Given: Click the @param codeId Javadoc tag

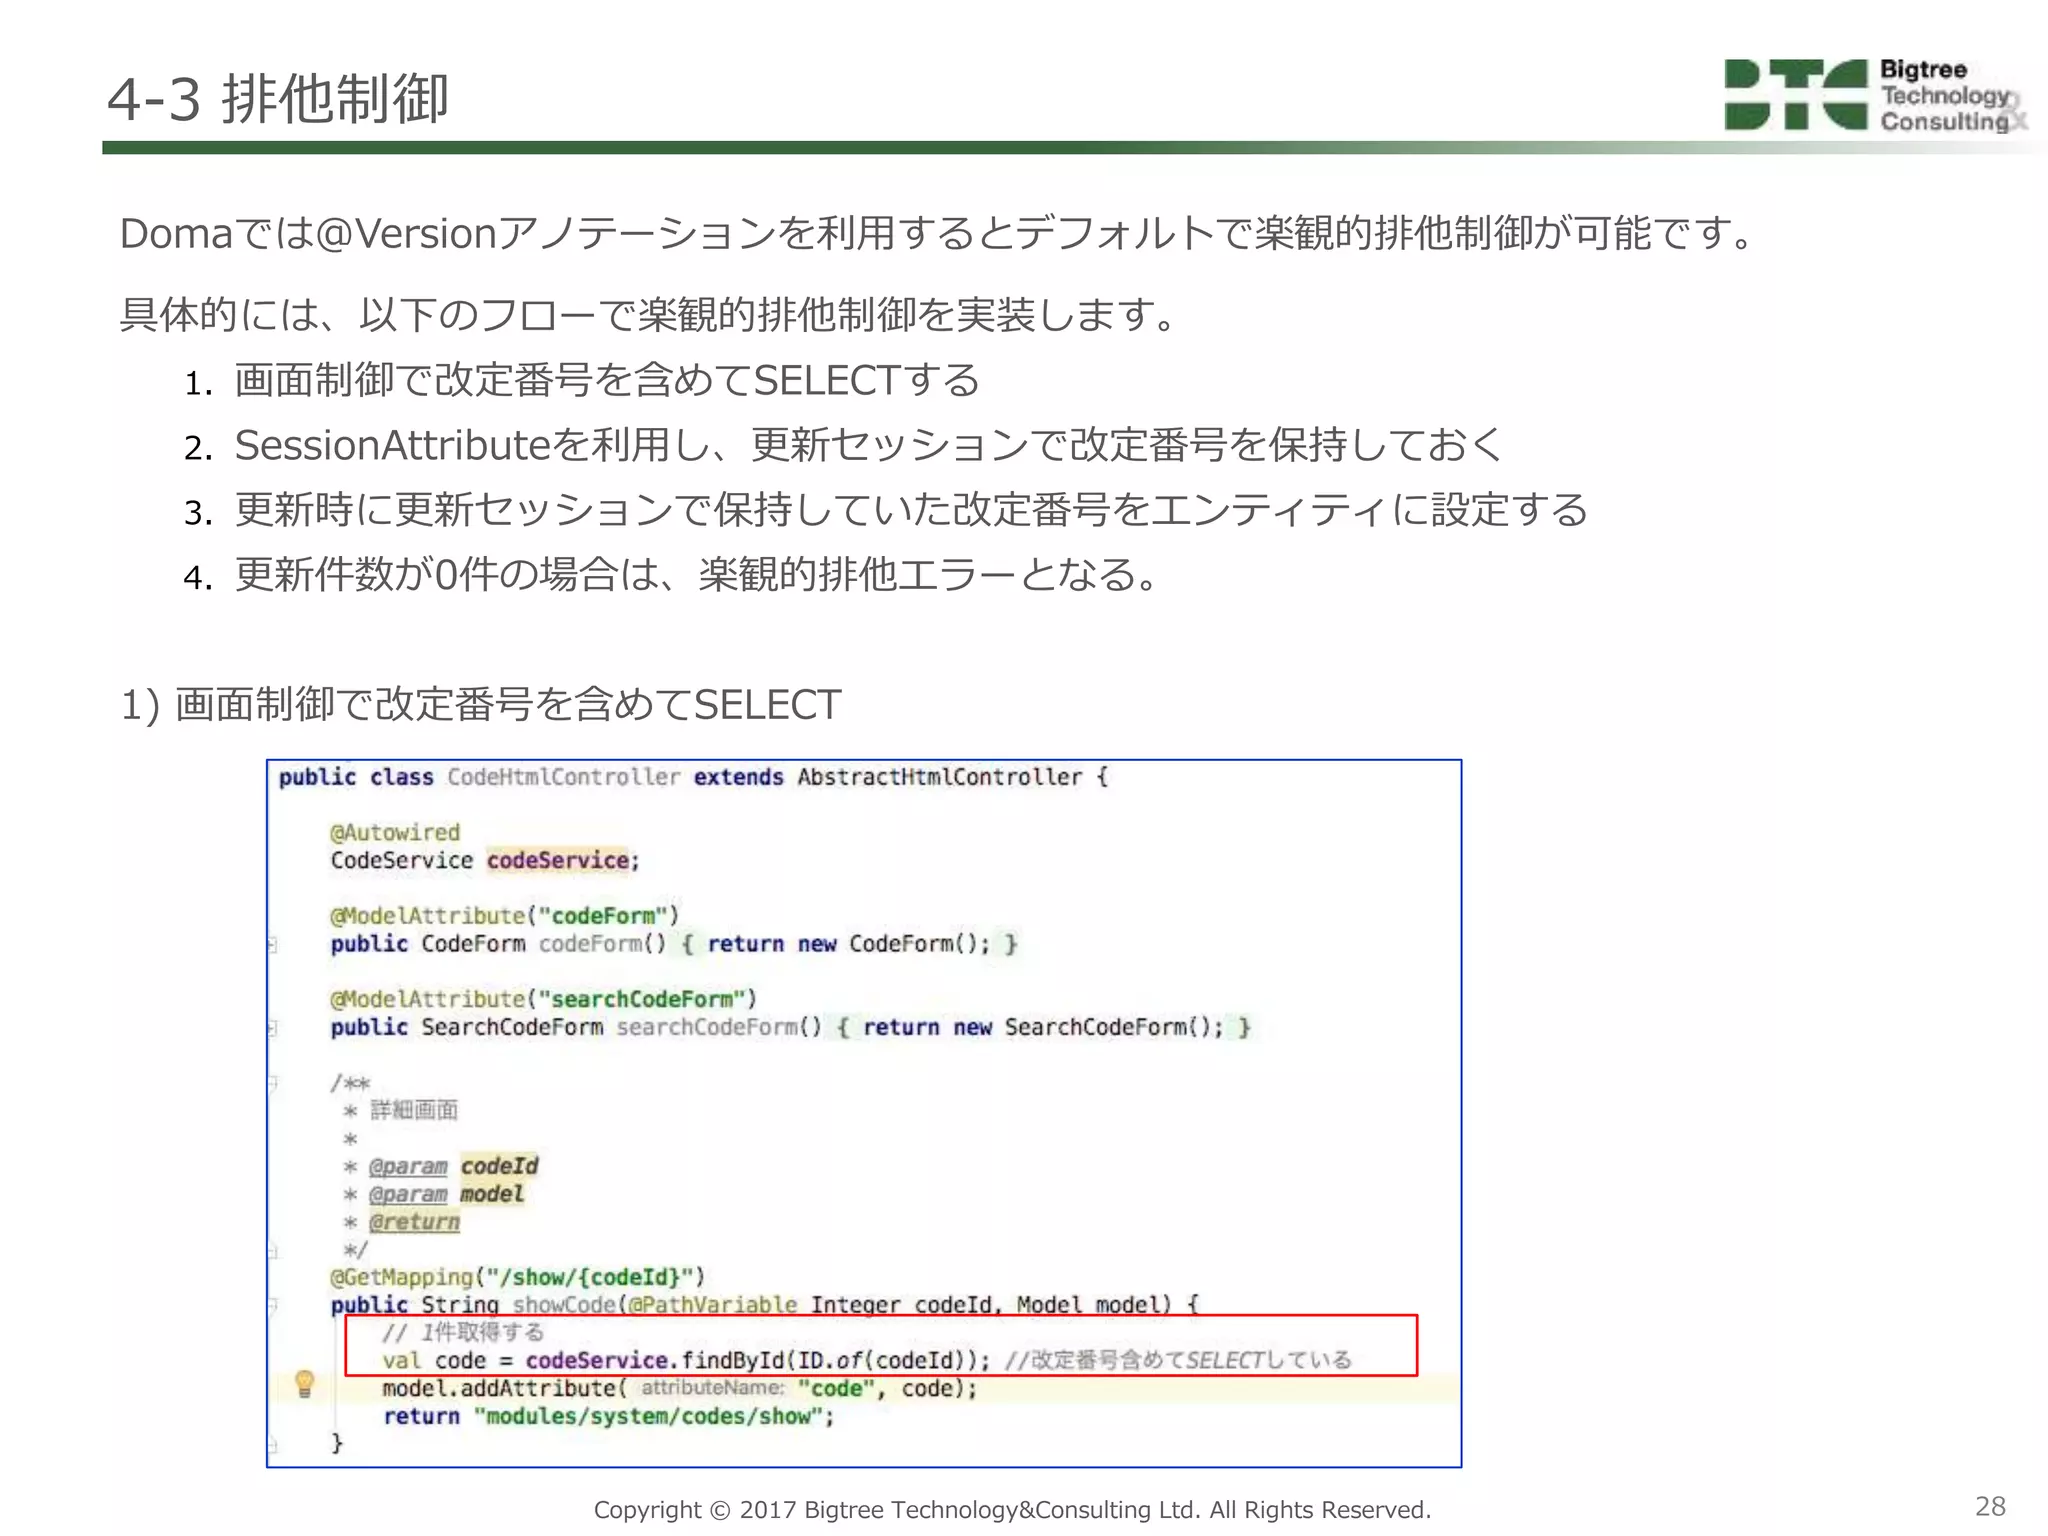Looking at the screenshot, I should (x=453, y=1166).
